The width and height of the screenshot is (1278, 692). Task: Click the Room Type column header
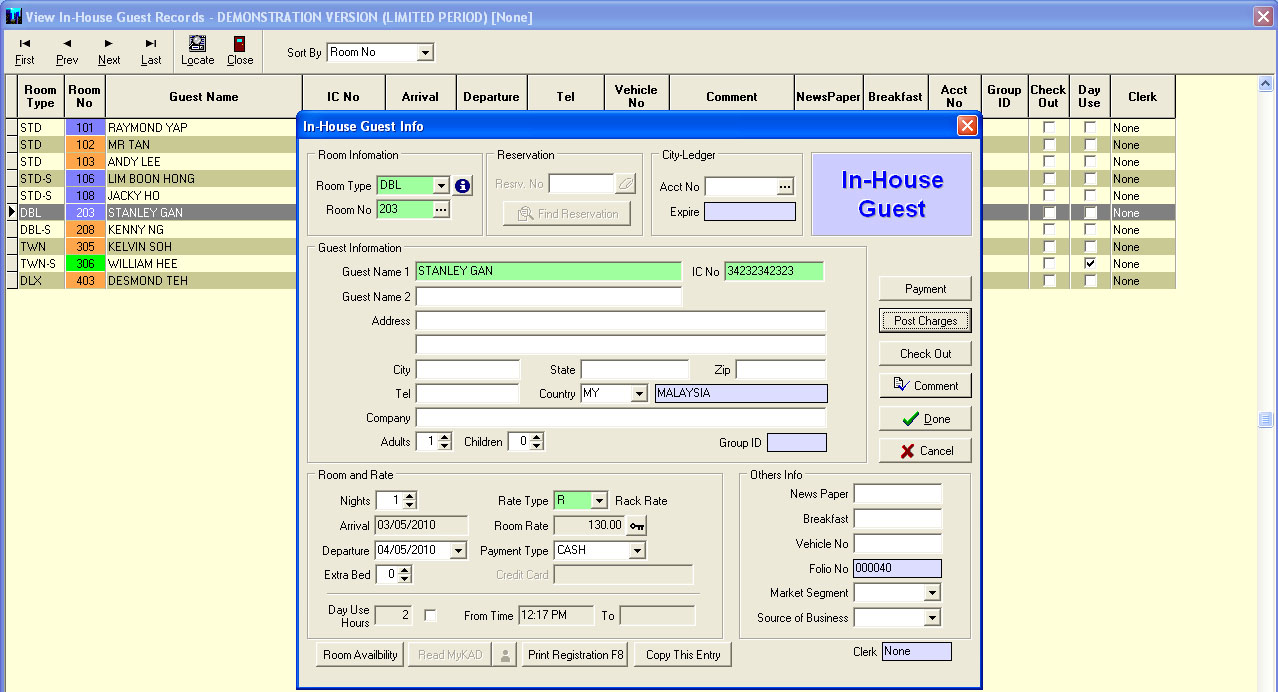(x=41, y=97)
